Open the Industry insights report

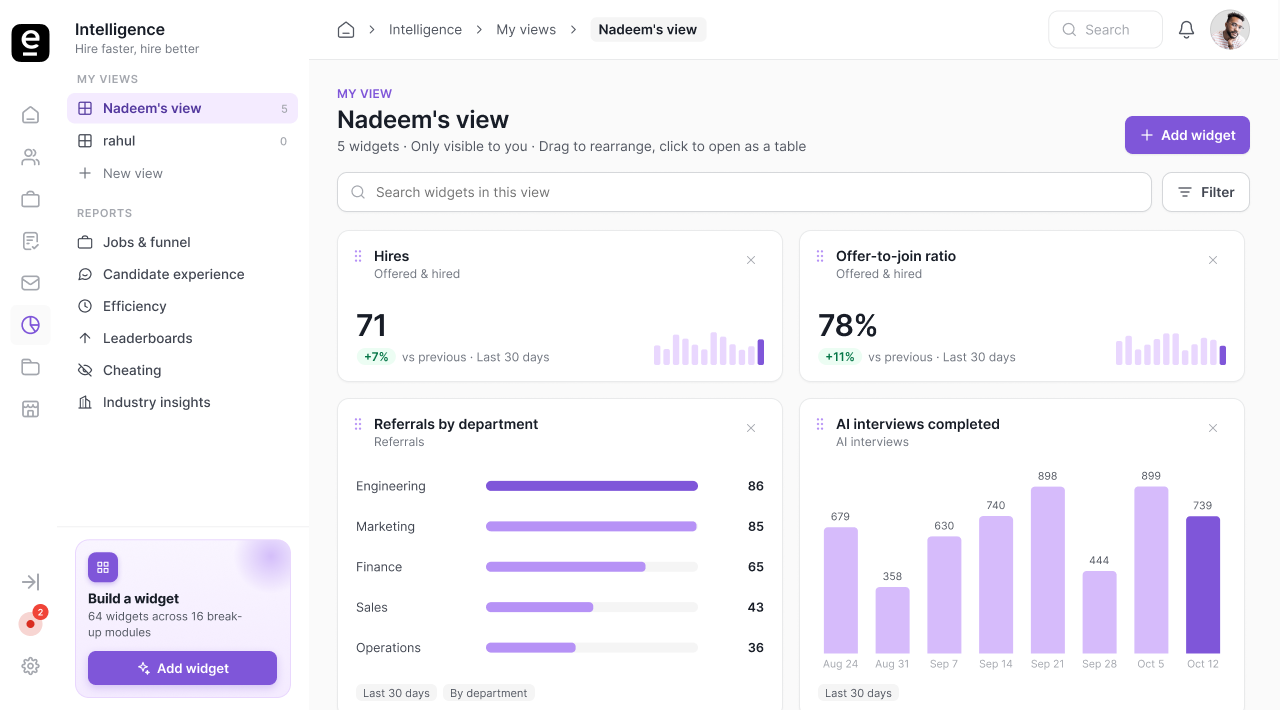(x=182, y=402)
